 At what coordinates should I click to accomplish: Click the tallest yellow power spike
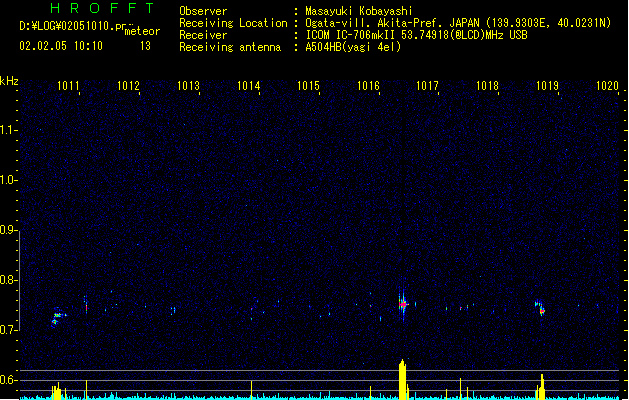402,380
